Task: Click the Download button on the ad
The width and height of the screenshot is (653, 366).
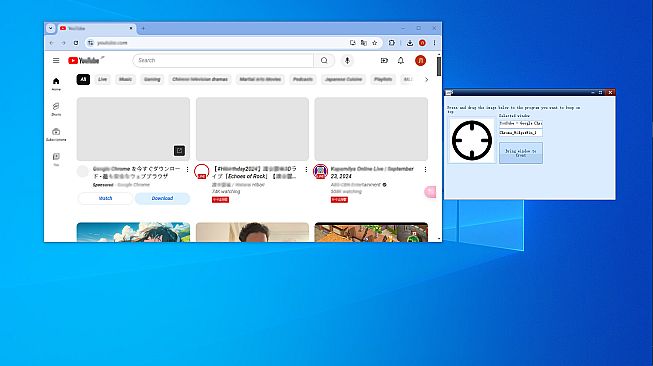Action: coord(162,198)
